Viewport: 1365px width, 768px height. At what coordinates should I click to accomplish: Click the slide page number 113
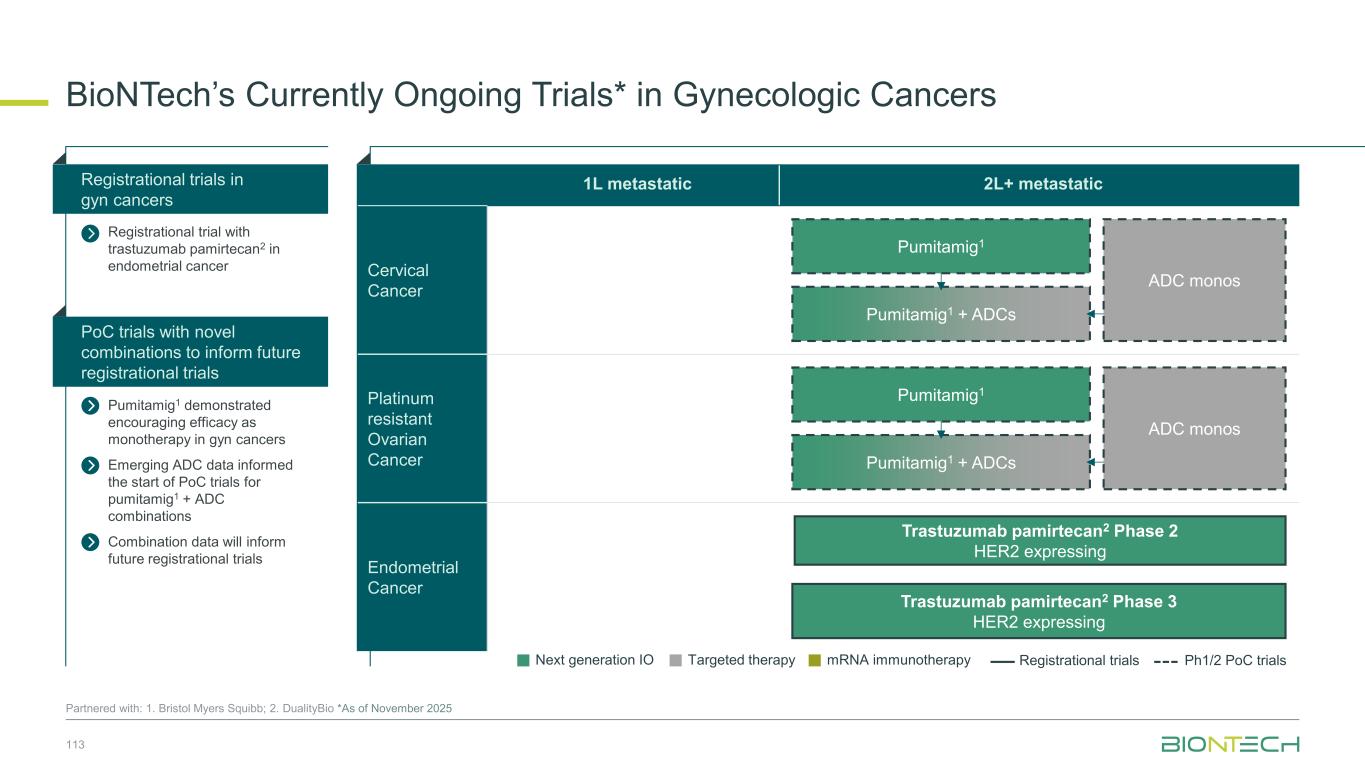pos(75,744)
